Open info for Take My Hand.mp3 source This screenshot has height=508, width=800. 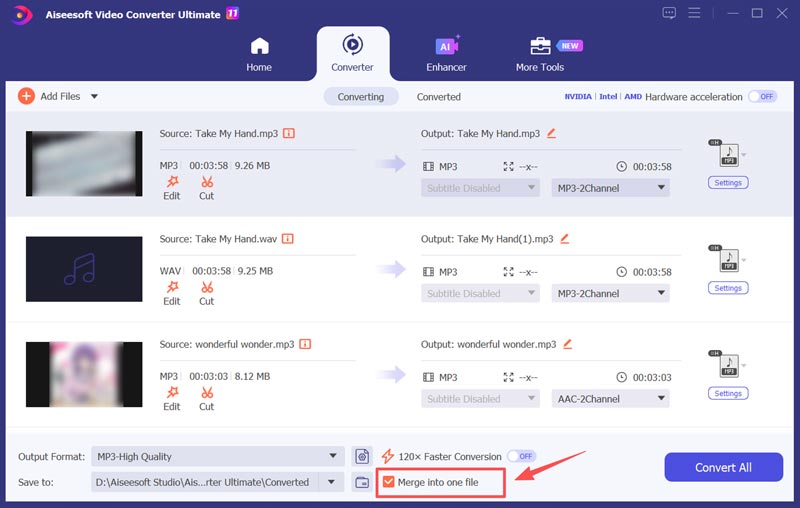pos(289,134)
